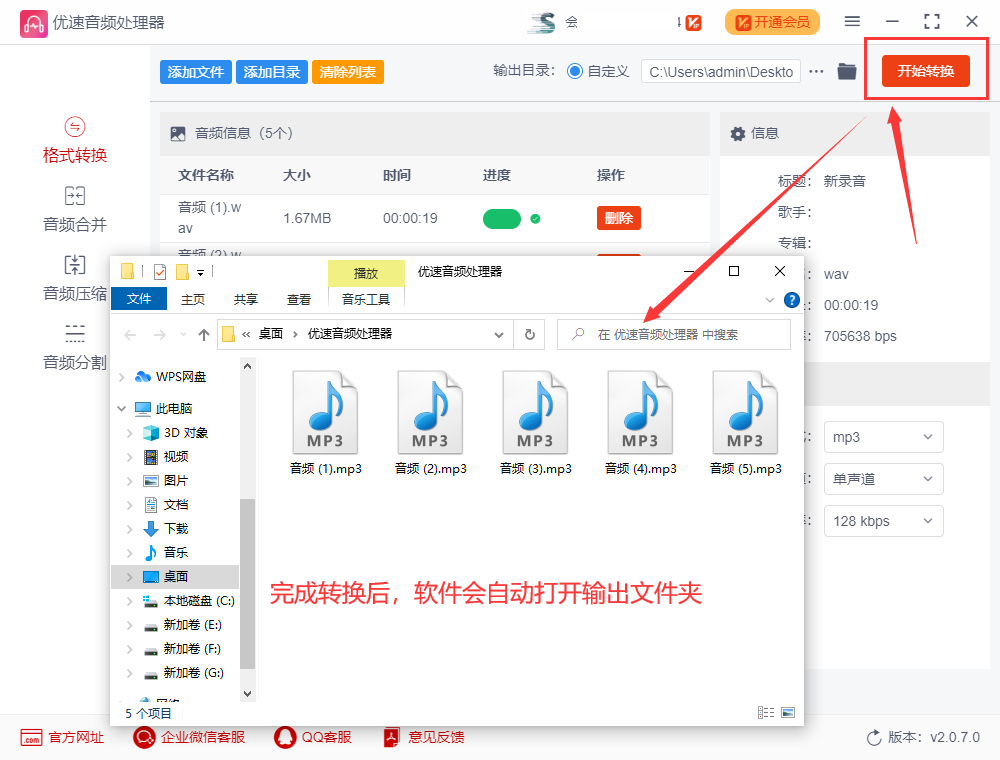Open the hamburger menu in title bar
Image resolution: width=1000 pixels, height=760 pixels.
tap(852, 22)
